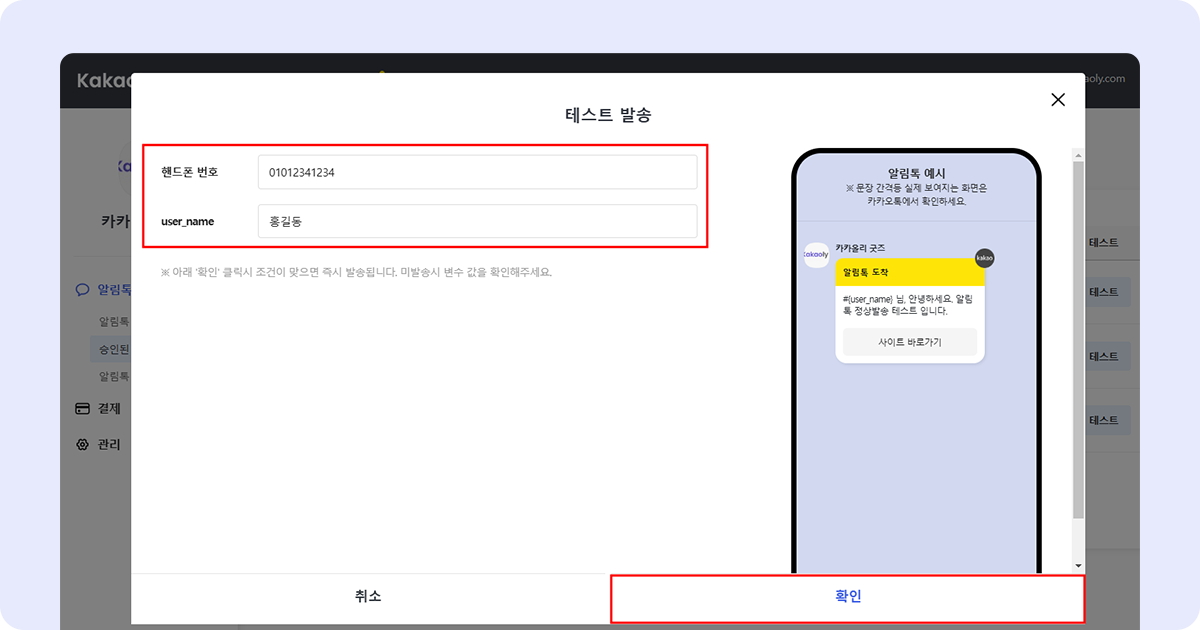The width and height of the screenshot is (1200, 630).
Task: Click the Kakaoly profile avatar in the preview
Action: tap(816, 255)
